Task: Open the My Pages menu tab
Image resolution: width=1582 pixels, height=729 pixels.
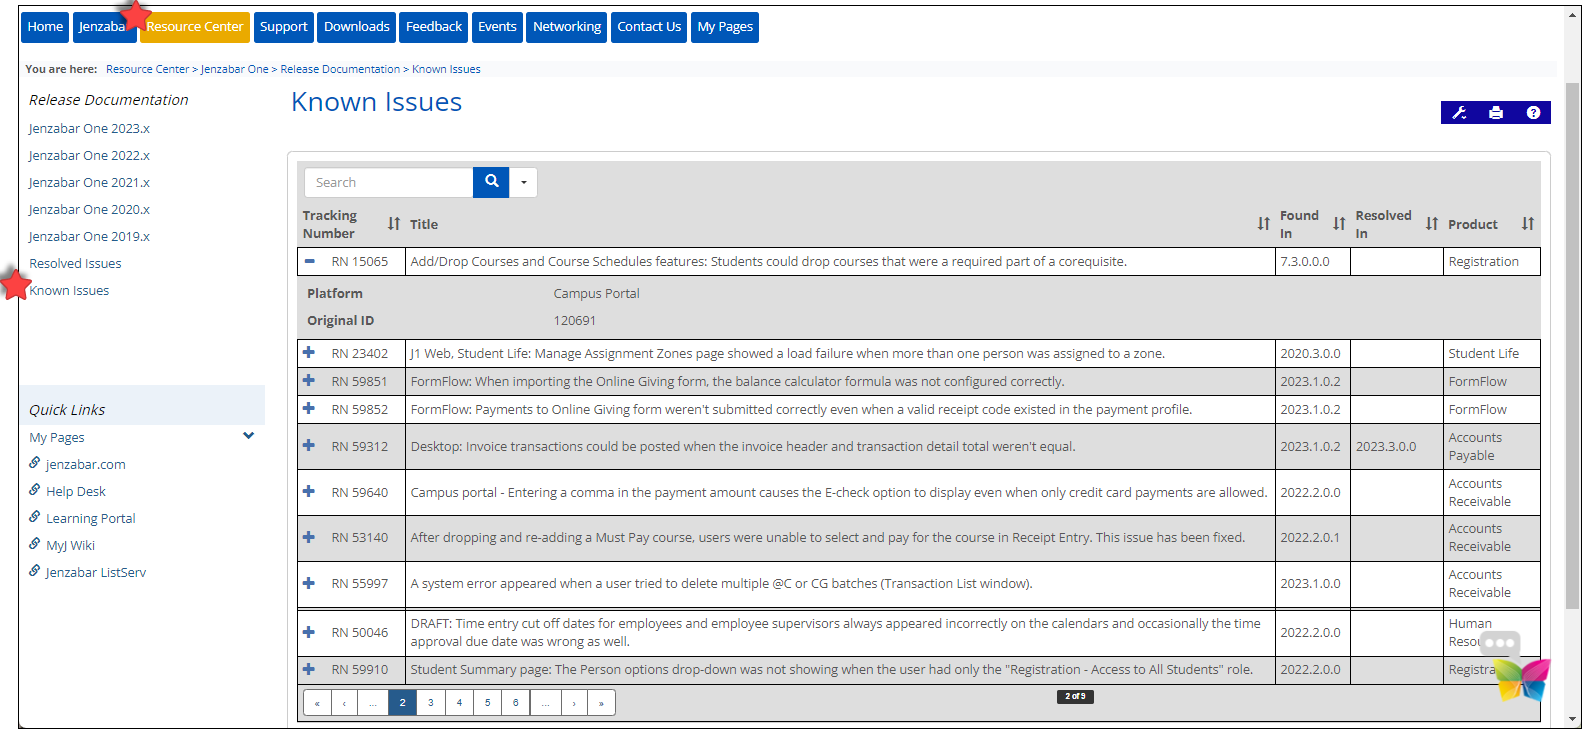Action: point(725,27)
